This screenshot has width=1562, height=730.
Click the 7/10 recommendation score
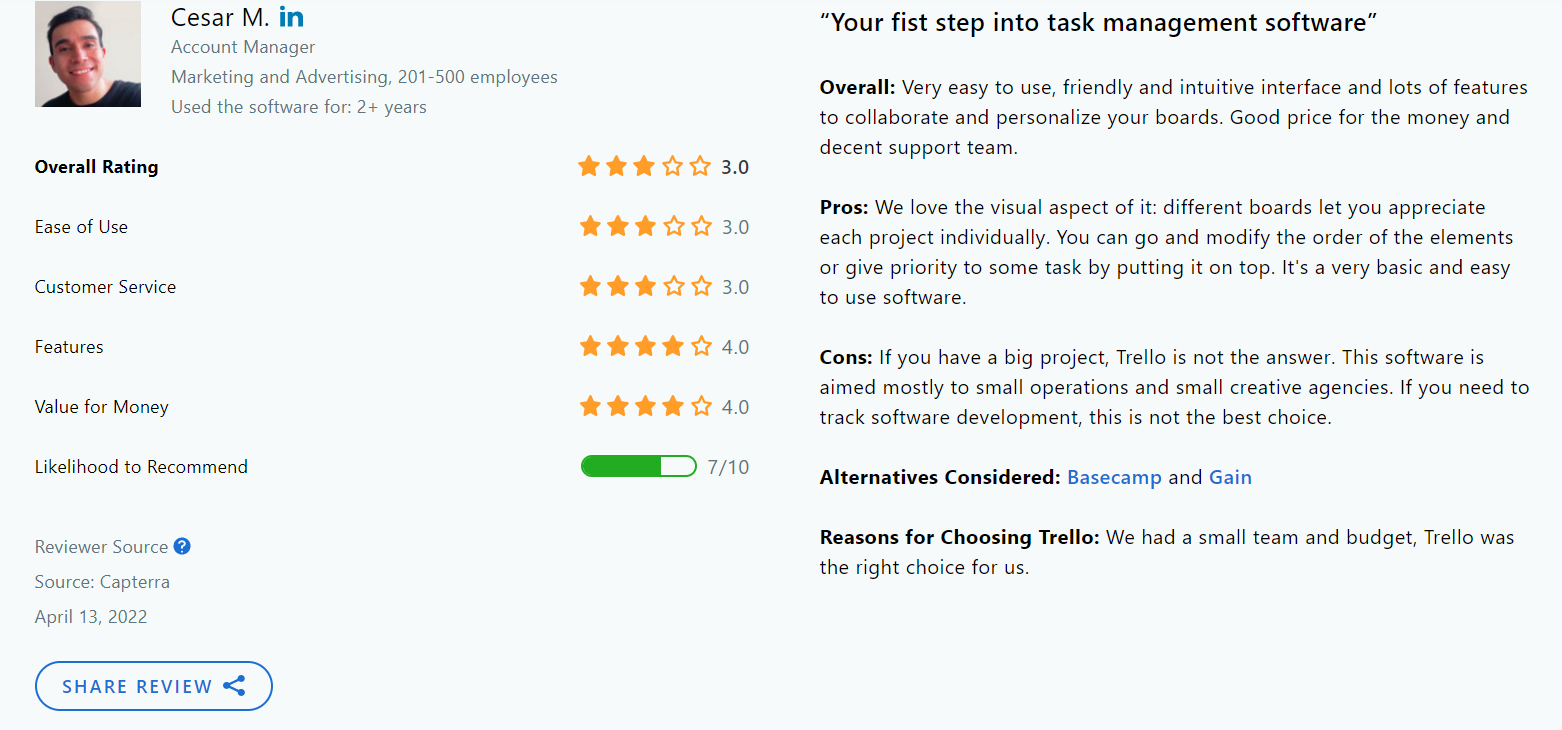click(728, 466)
